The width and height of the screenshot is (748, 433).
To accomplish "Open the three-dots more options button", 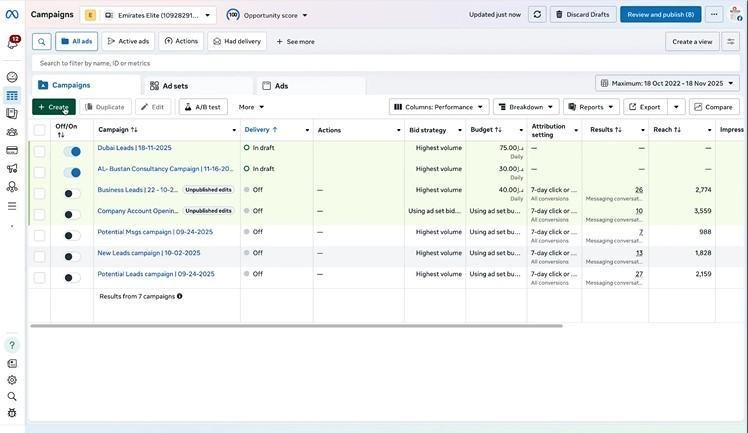I will tap(714, 15).
